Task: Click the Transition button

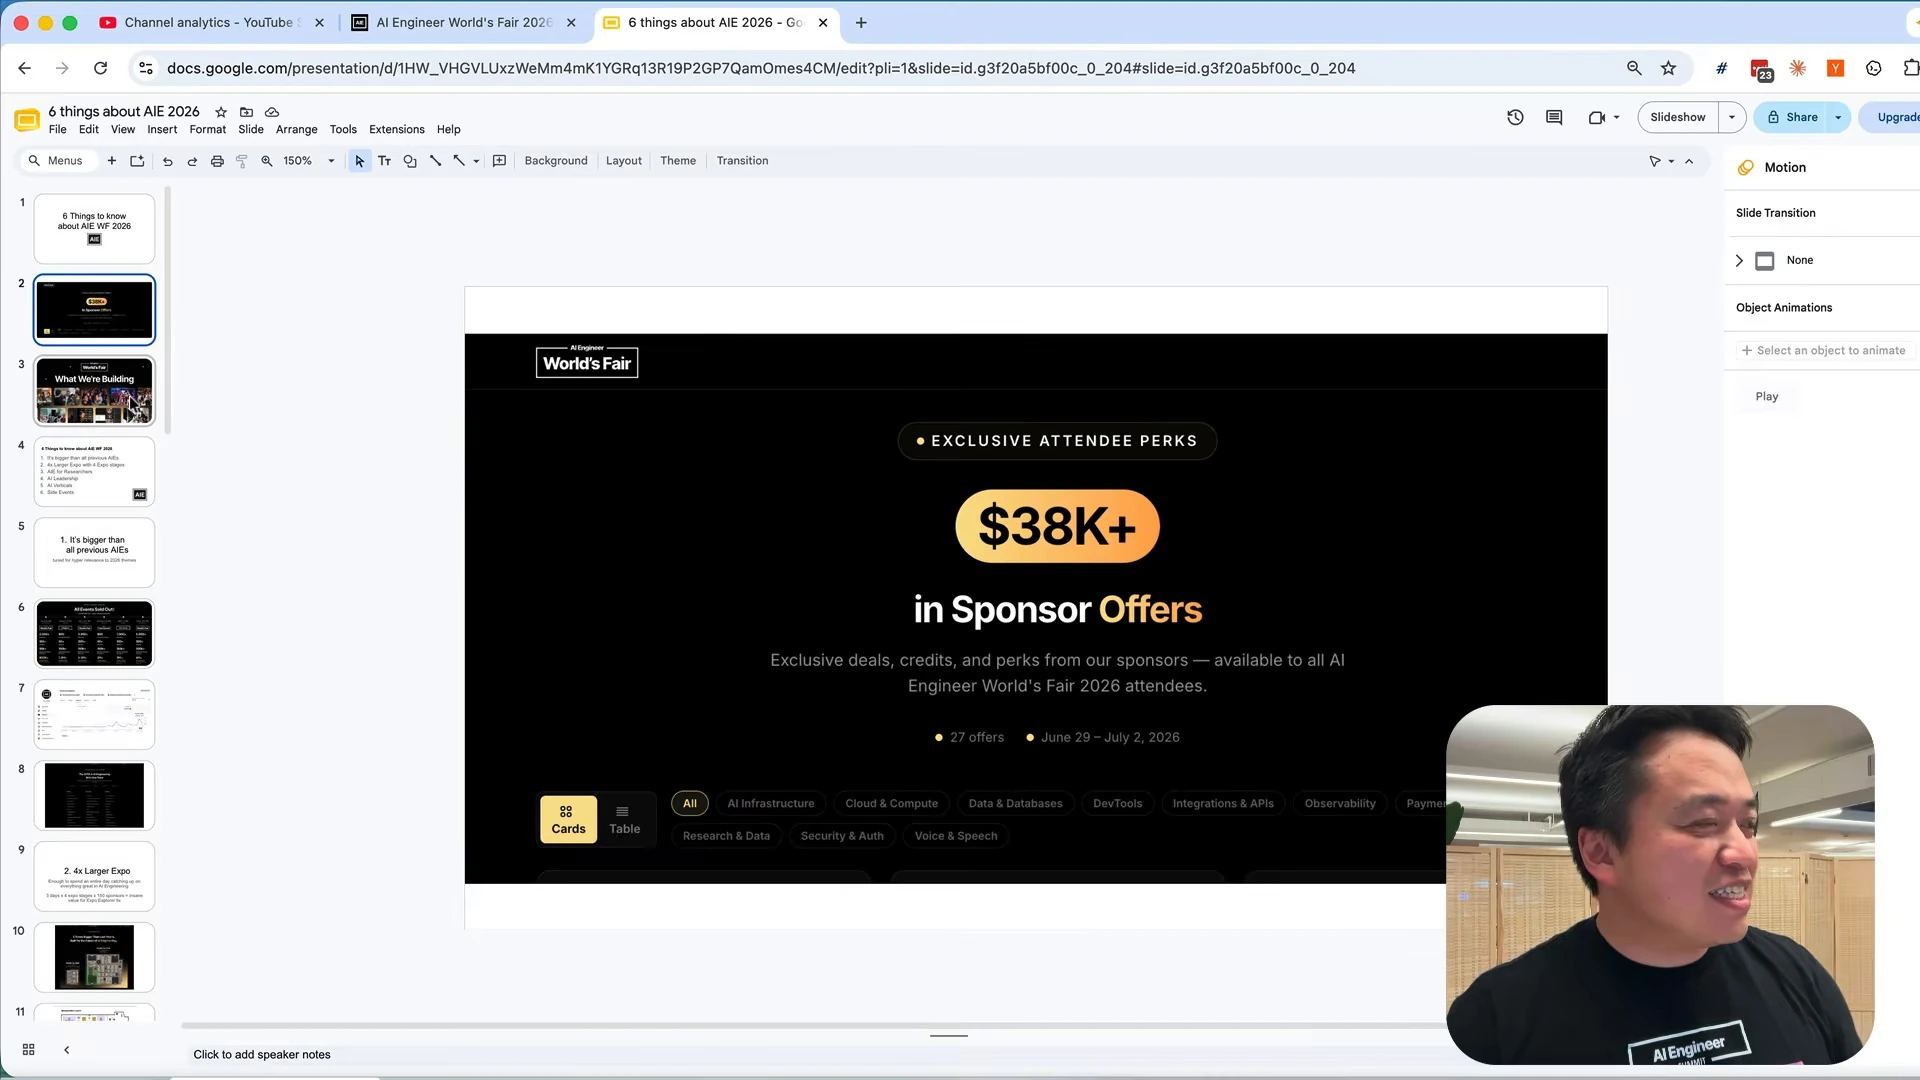Action: (743, 161)
